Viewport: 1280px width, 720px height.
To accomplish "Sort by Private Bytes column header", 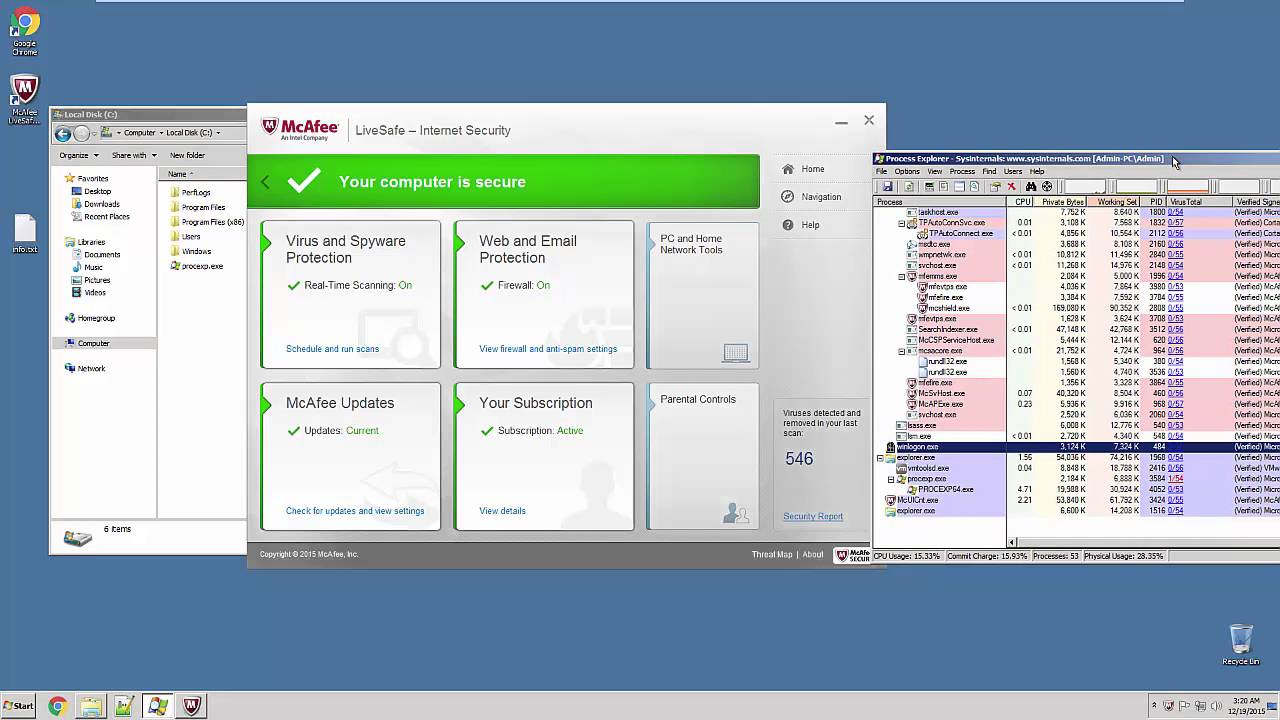I will (x=1062, y=202).
